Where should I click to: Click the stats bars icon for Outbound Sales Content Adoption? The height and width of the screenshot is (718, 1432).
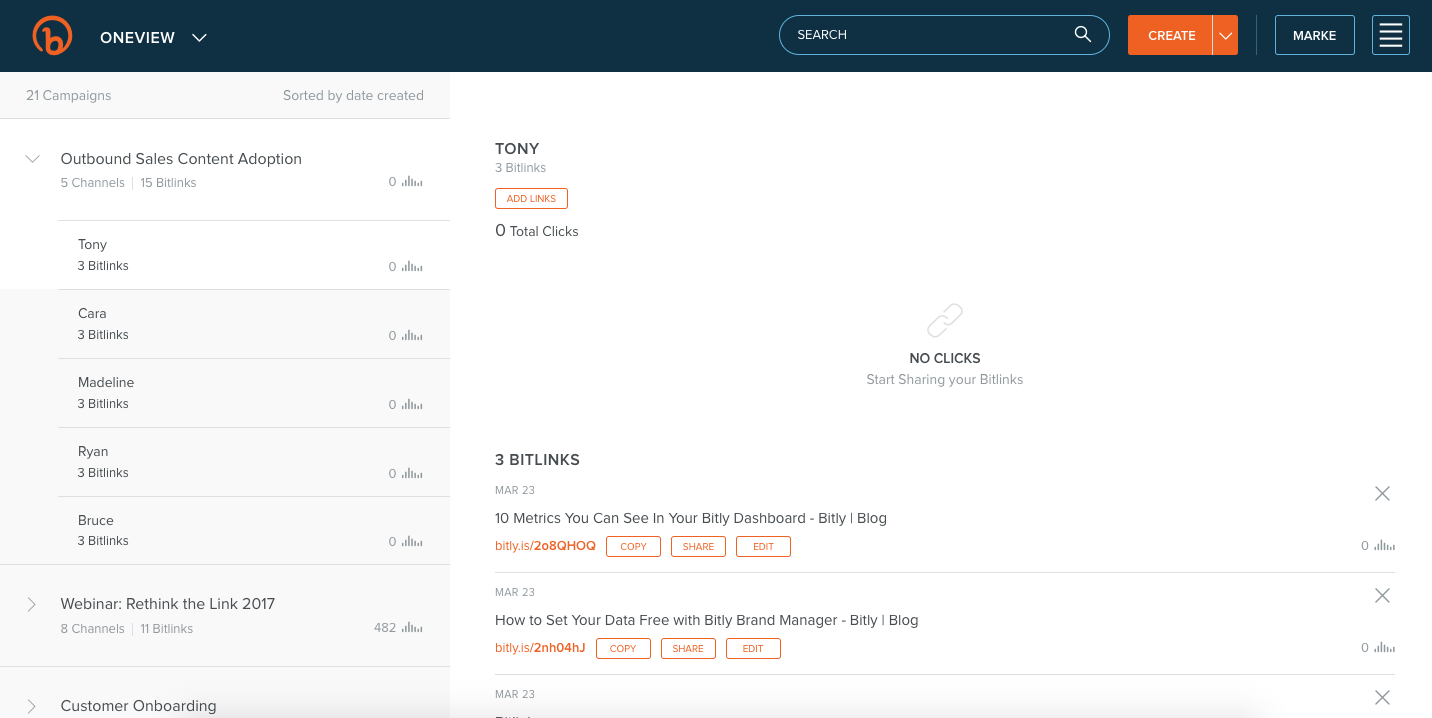(x=412, y=182)
